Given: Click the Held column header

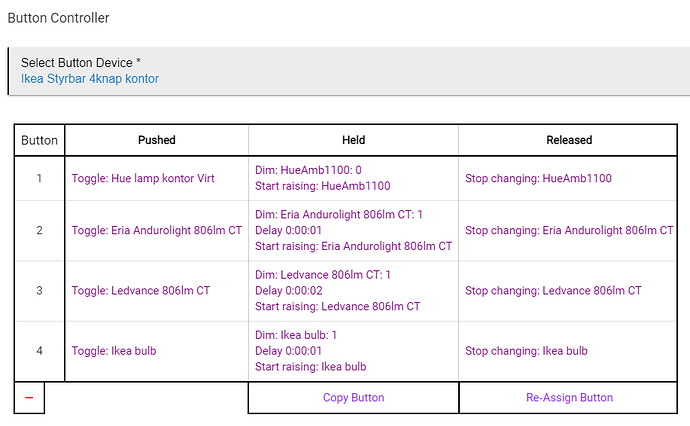Looking at the screenshot, I should 353,140.
